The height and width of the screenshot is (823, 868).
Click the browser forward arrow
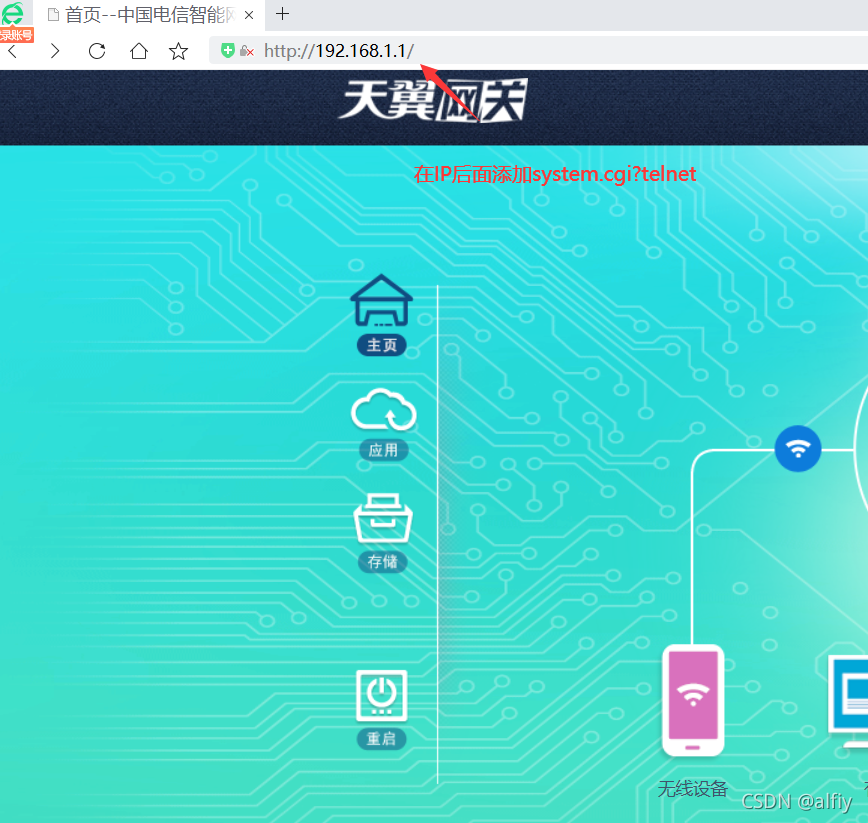click(x=54, y=51)
